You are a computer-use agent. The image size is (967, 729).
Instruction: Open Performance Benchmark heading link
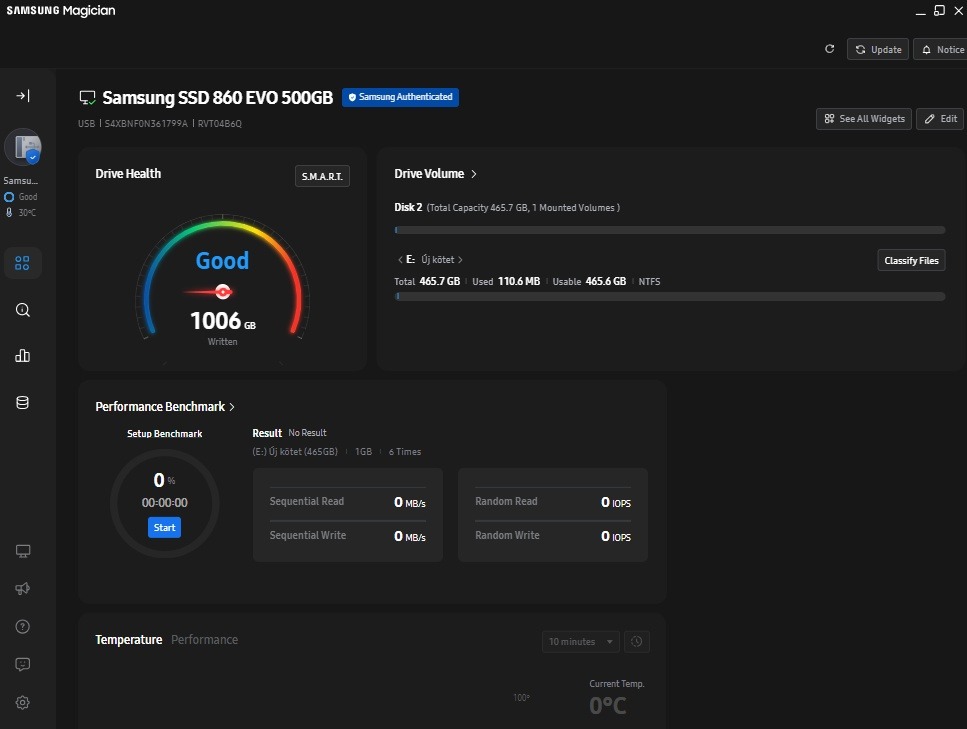point(160,406)
